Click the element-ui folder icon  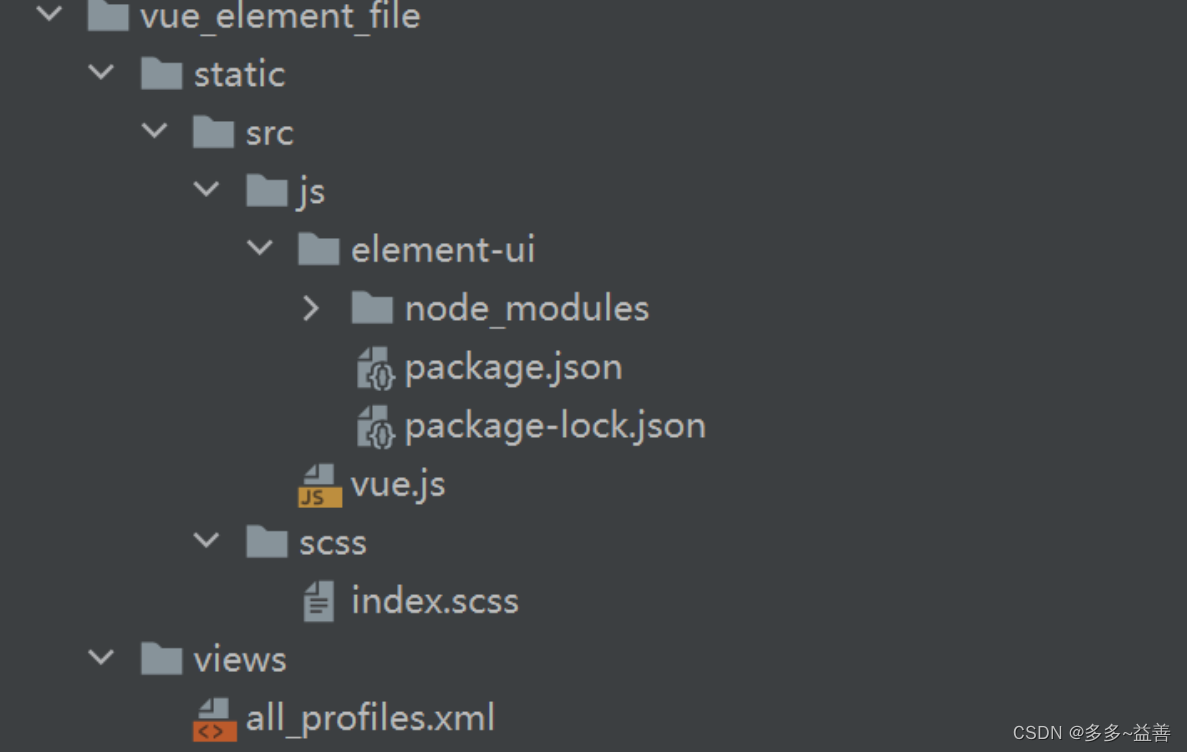click(319, 248)
